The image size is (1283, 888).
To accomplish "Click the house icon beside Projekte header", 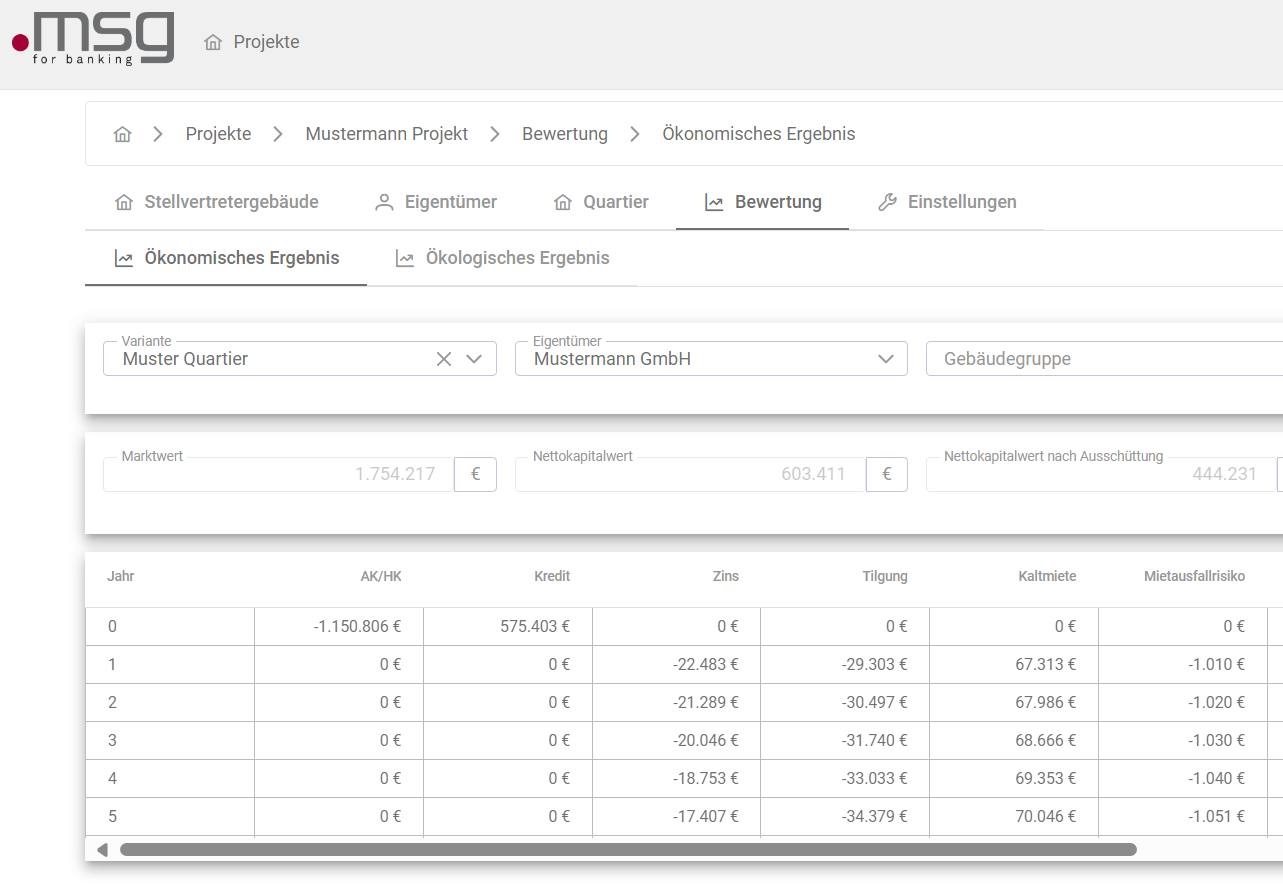I will 212,42.
